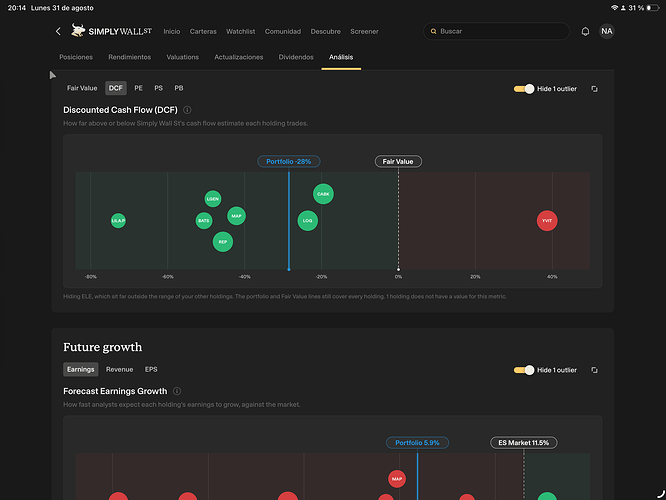Click the 40% axis label
This screenshot has height=500, width=666.
click(x=552, y=277)
